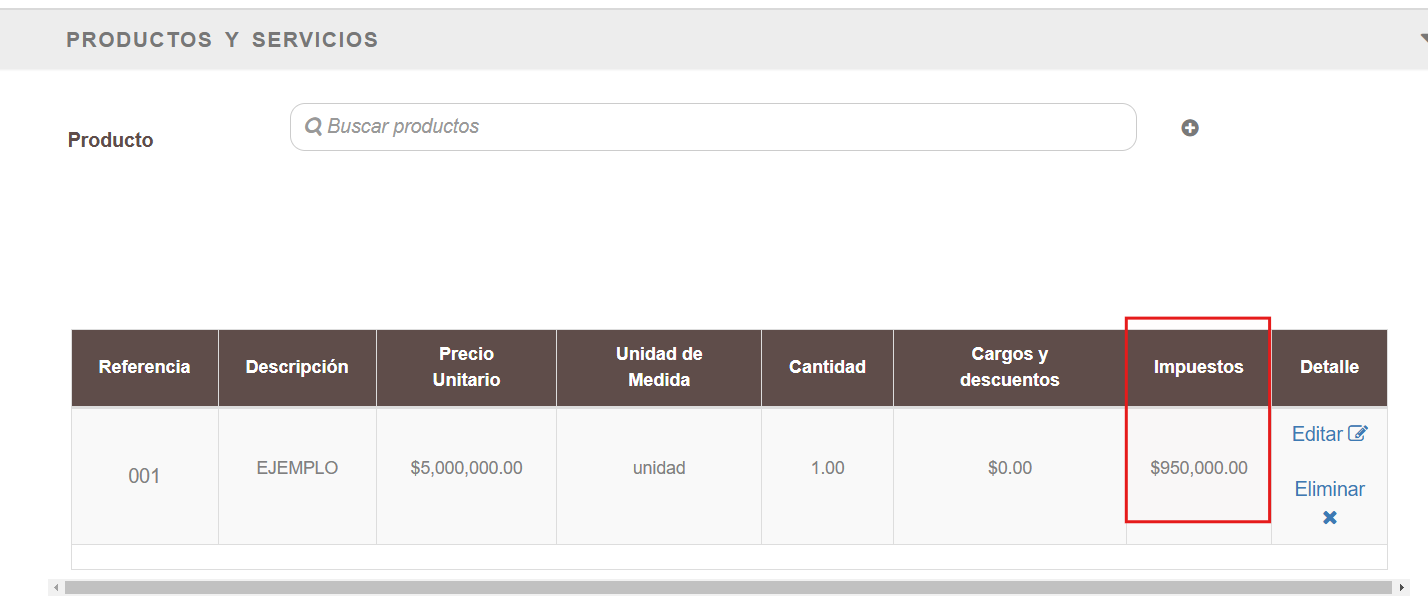Click the PRODUCTOS Y SERVICIOS section title

point(222,40)
